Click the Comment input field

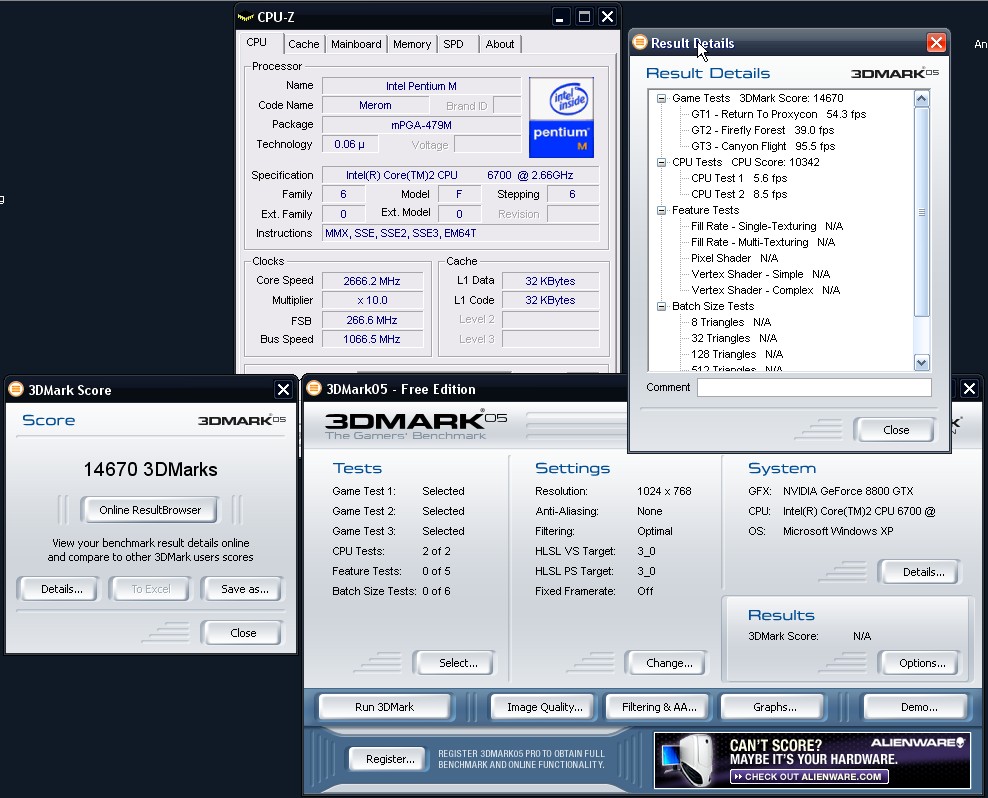tap(814, 387)
